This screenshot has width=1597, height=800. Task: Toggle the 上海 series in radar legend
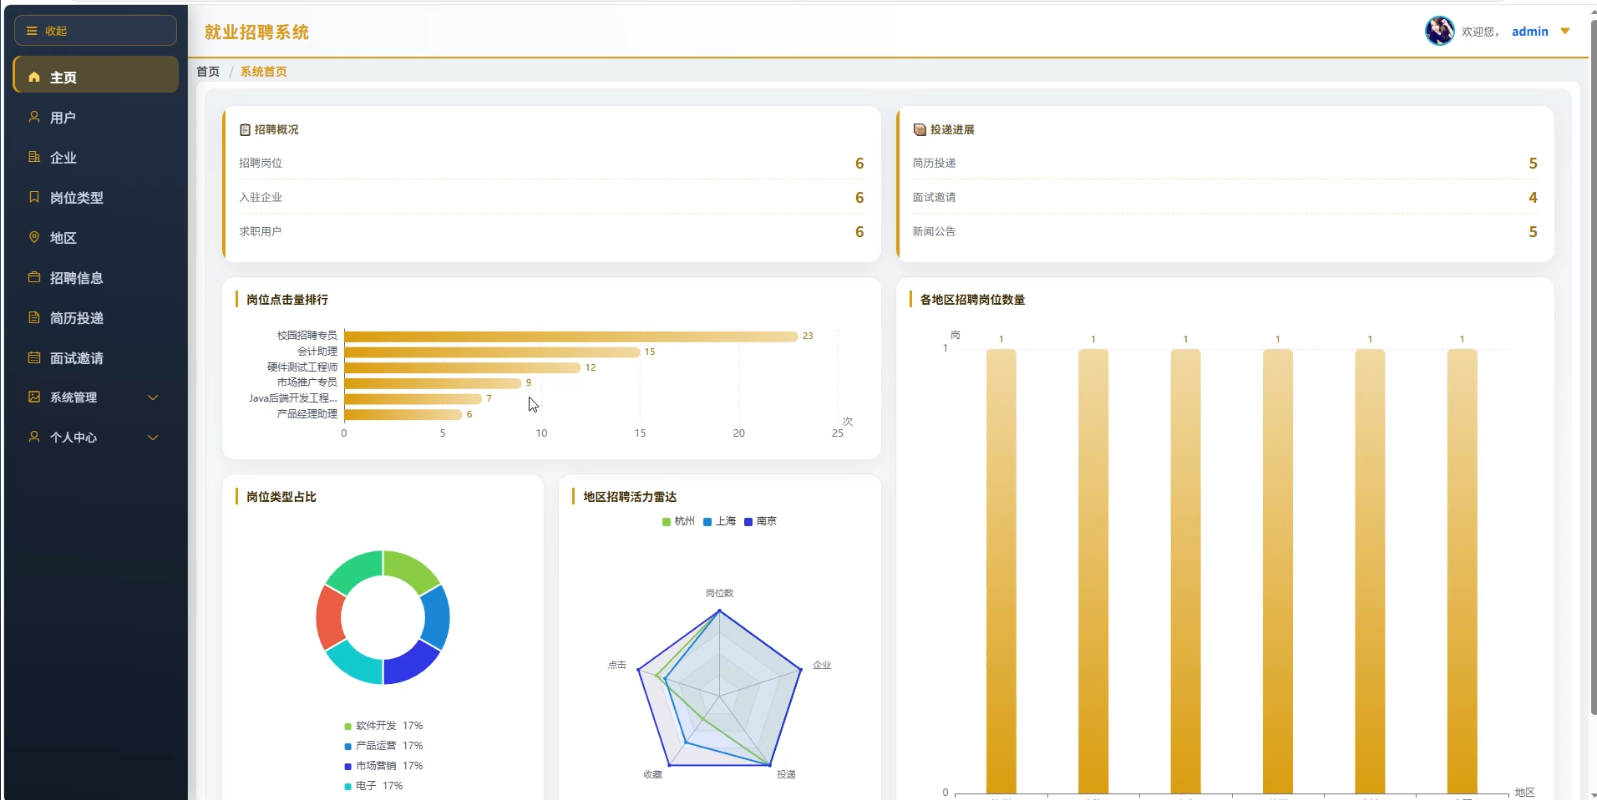(x=720, y=521)
